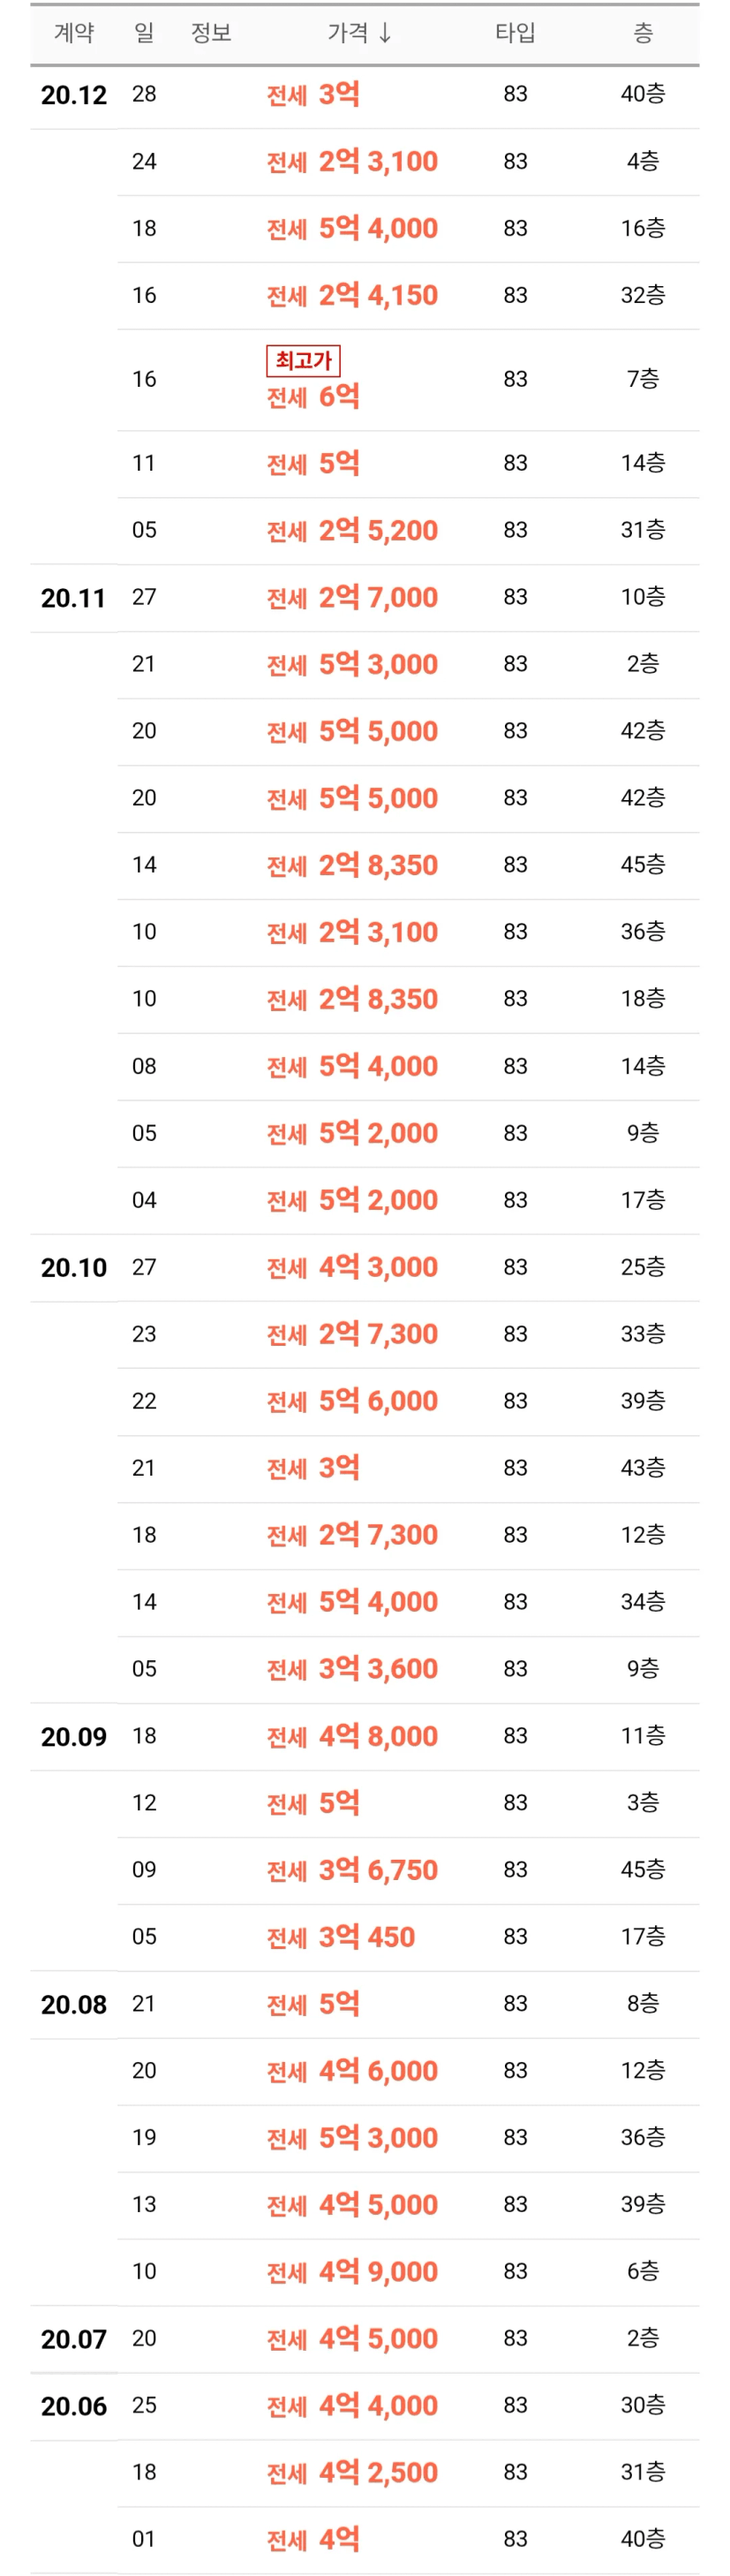730x2576 pixels.
Task: Click the 20.08 contract month label
Action: 73,2004
